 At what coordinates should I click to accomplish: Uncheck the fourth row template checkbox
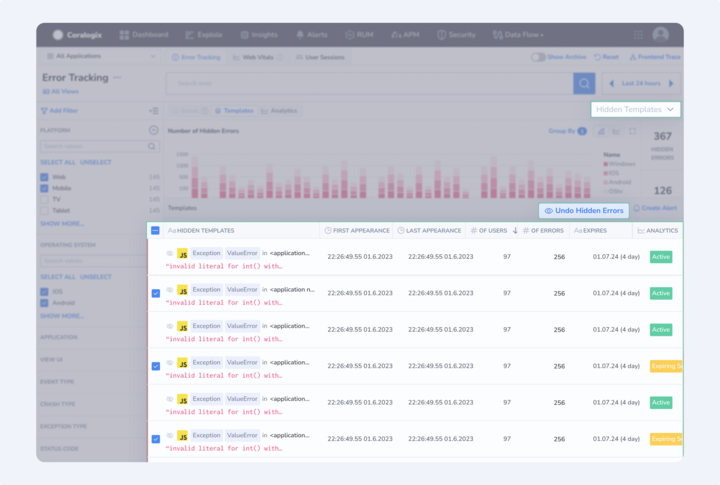click(x=156, y=366)
